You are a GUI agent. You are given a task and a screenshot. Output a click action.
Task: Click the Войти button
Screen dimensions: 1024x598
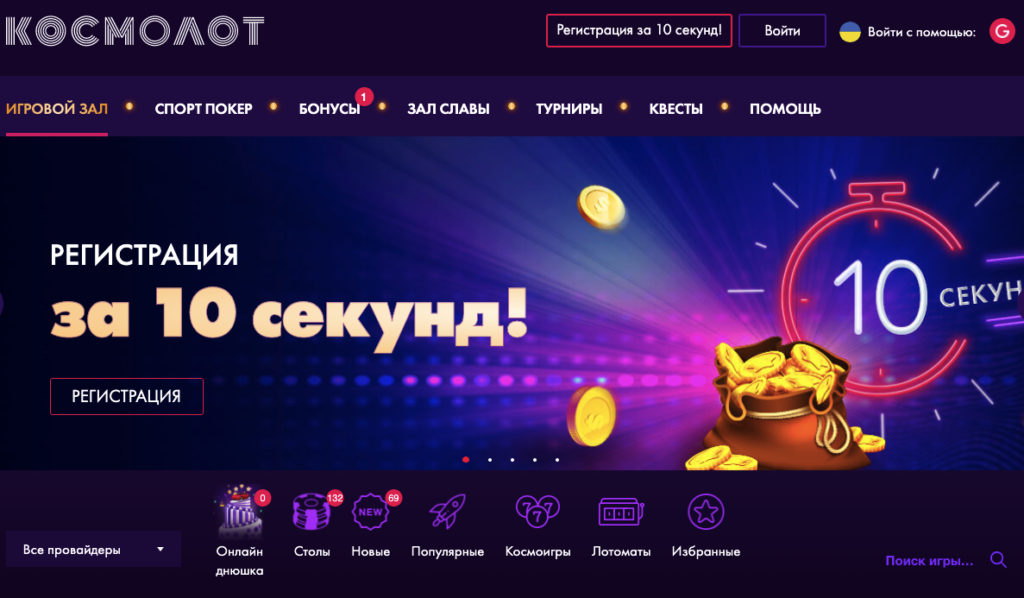click(782, 31)
